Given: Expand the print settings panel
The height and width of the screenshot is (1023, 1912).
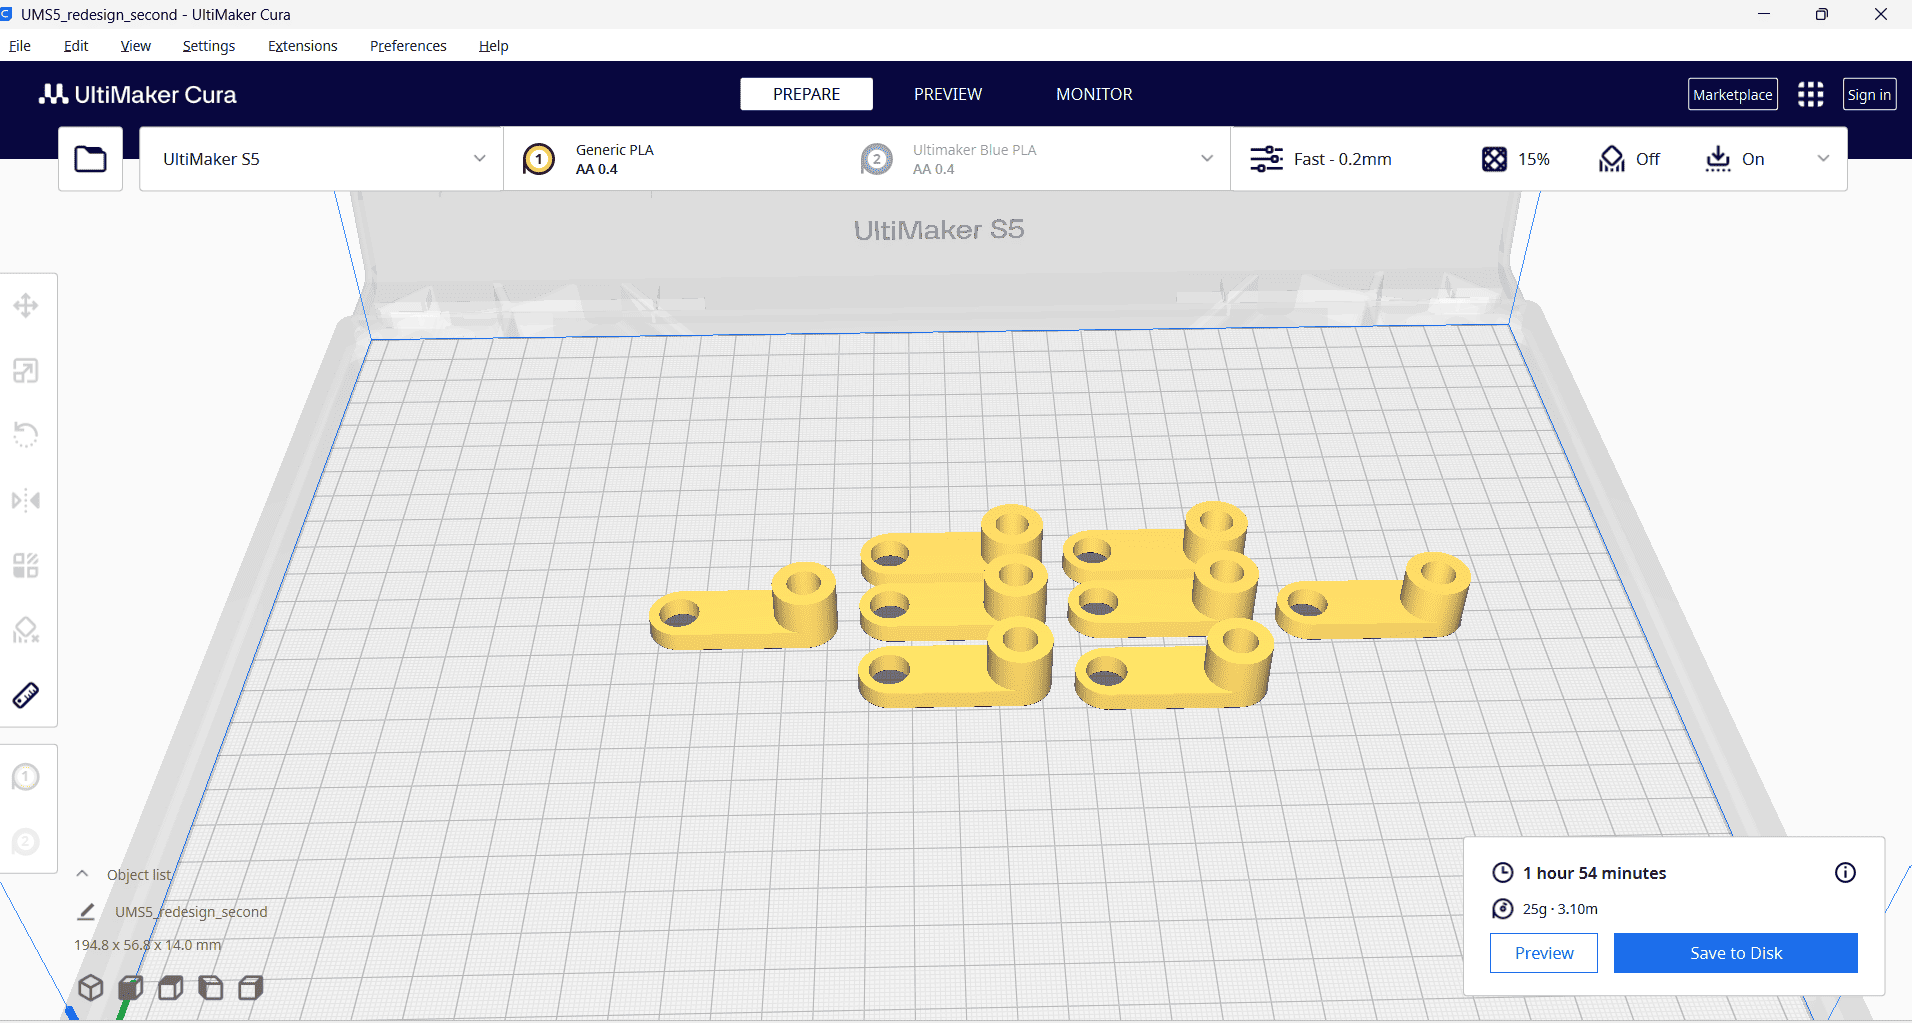Looking at the screenshot, I should click(x=1823, y=159).
